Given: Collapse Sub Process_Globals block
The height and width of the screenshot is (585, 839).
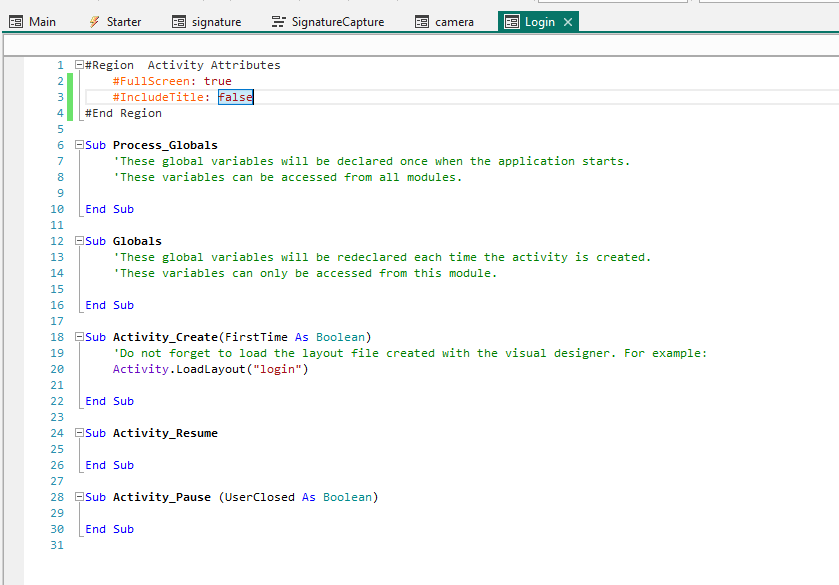Looking at the screenshot, I should 79,145.
